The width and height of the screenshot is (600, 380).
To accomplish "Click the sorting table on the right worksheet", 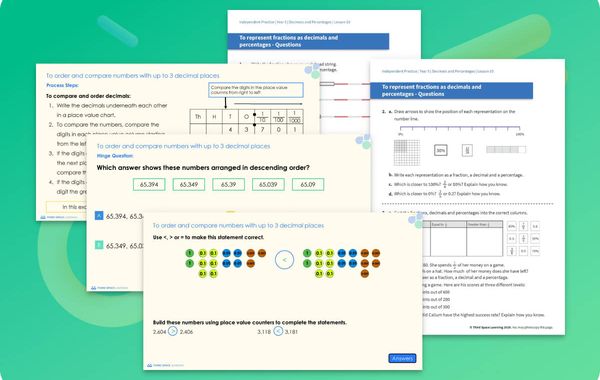I will pos(463,238).
